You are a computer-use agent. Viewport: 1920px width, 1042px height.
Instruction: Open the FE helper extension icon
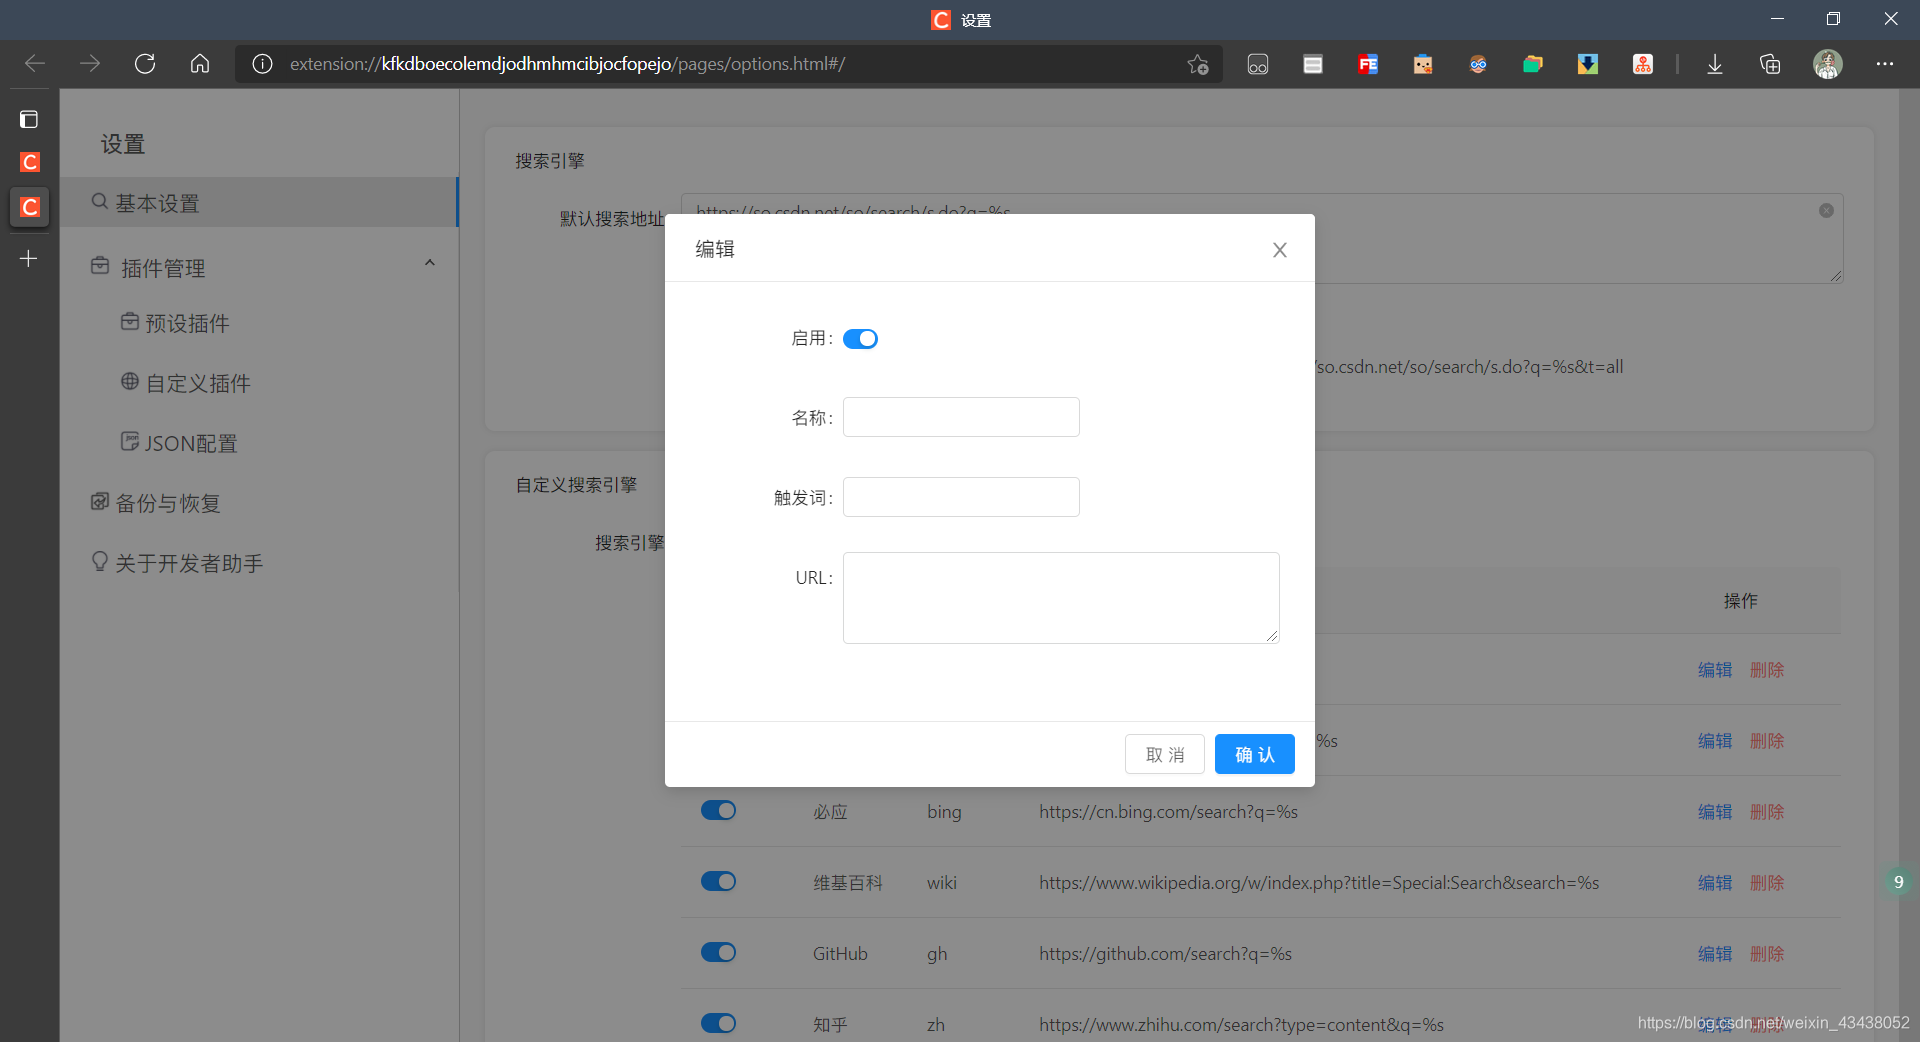click(1368, 64)
